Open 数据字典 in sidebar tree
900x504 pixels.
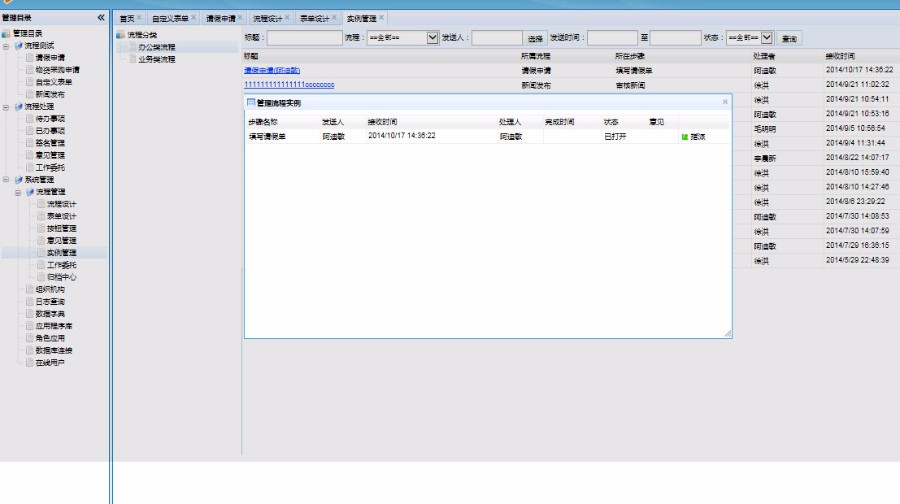tap(50, 314)
